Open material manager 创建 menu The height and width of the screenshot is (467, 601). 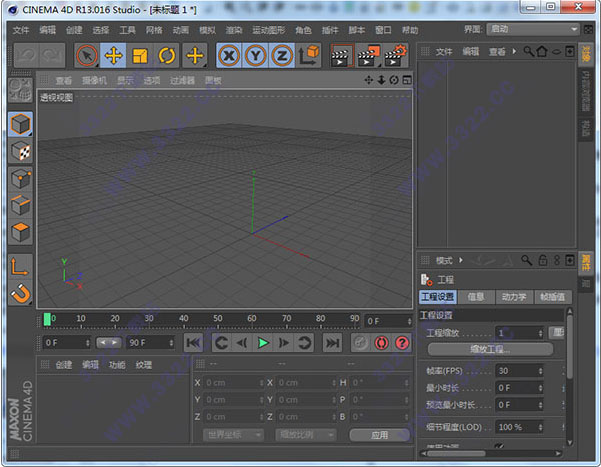[64, 365]
